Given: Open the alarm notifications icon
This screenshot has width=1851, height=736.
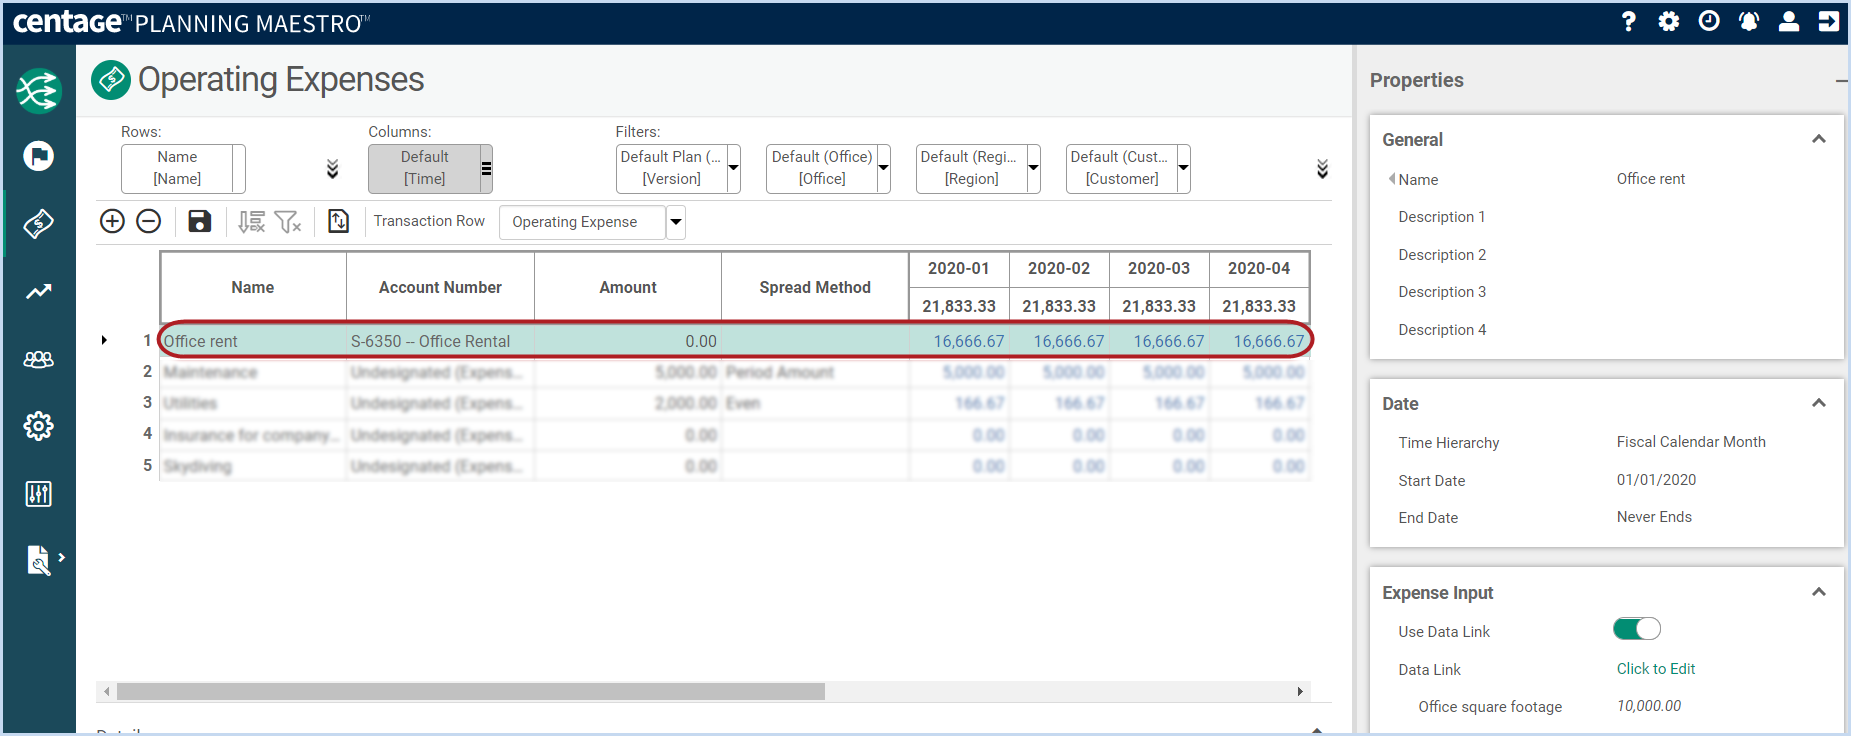Looking at the screenshot, I should (x=1749, y=21).
